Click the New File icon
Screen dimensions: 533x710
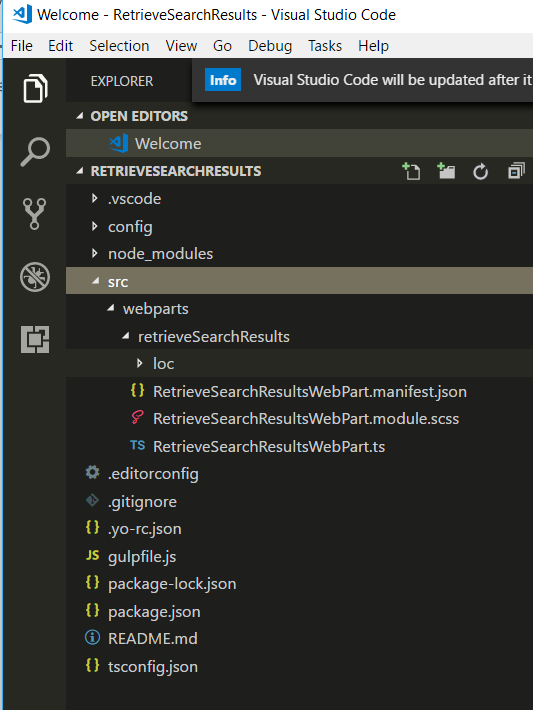pos(411,171)
